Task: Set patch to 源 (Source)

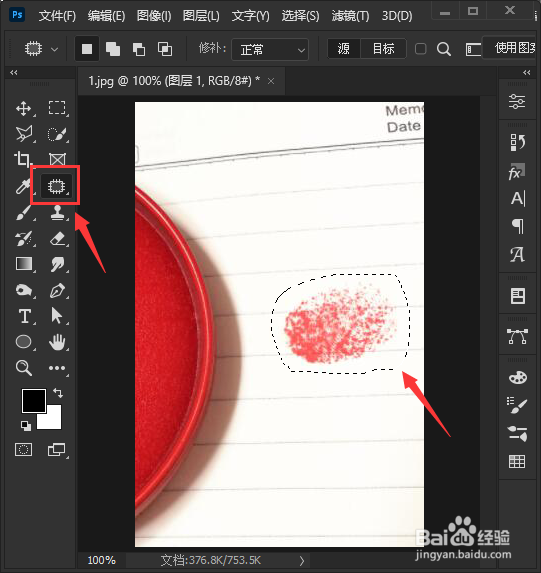Action: tap(344, 49)
